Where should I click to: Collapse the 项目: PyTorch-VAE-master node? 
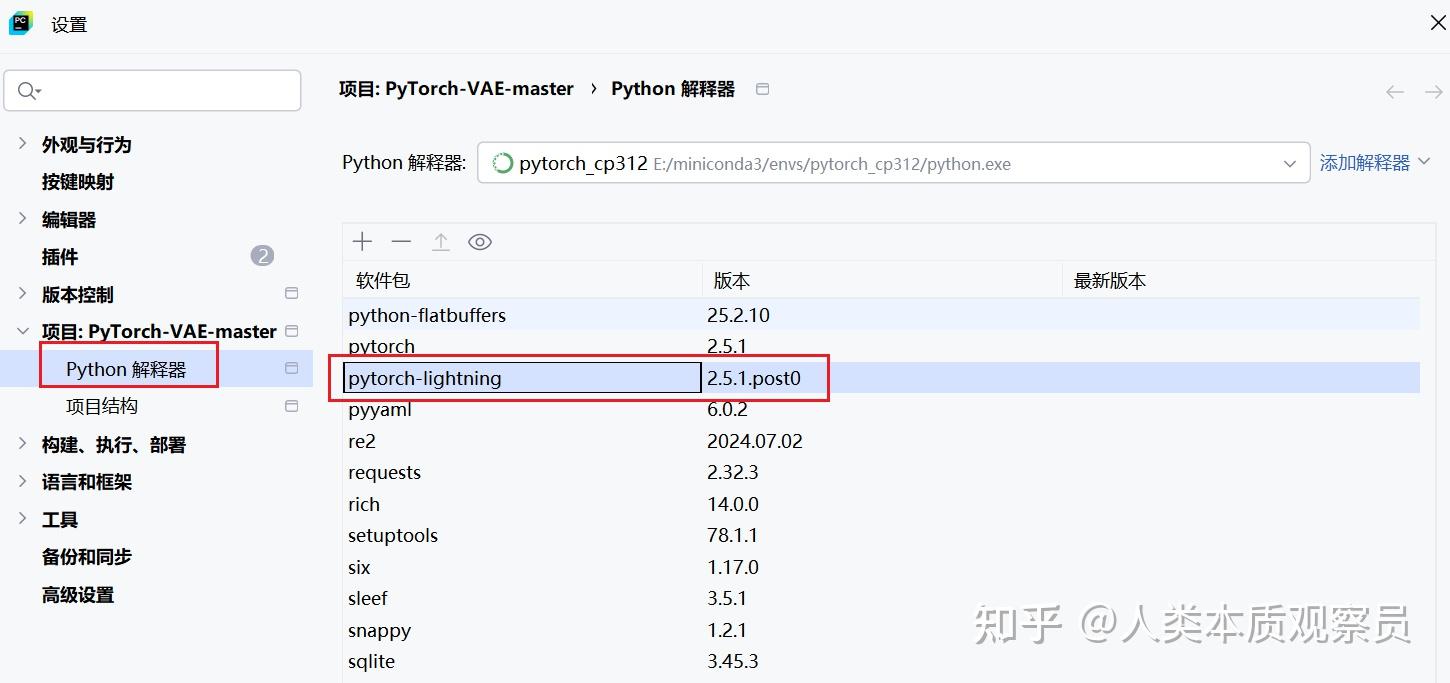click(22, 330)
